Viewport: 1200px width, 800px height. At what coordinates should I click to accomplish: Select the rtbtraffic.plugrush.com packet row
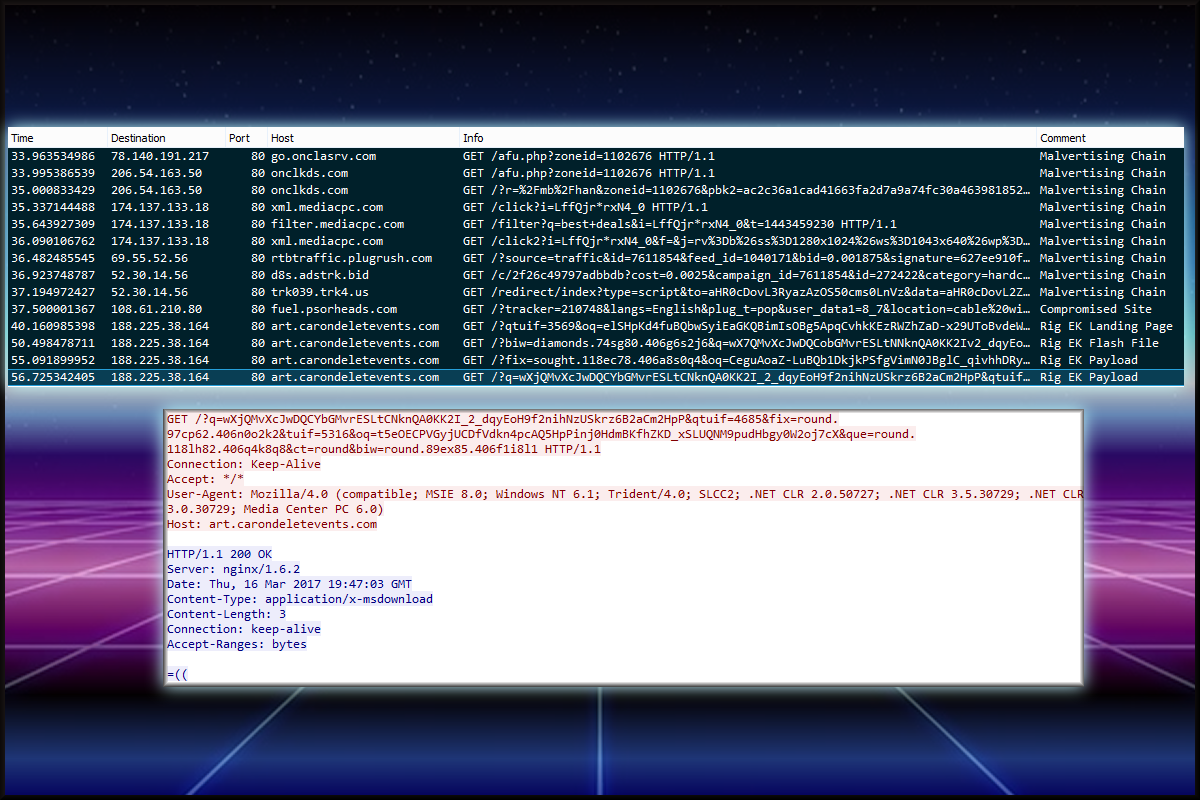click(x=351, y=258)
